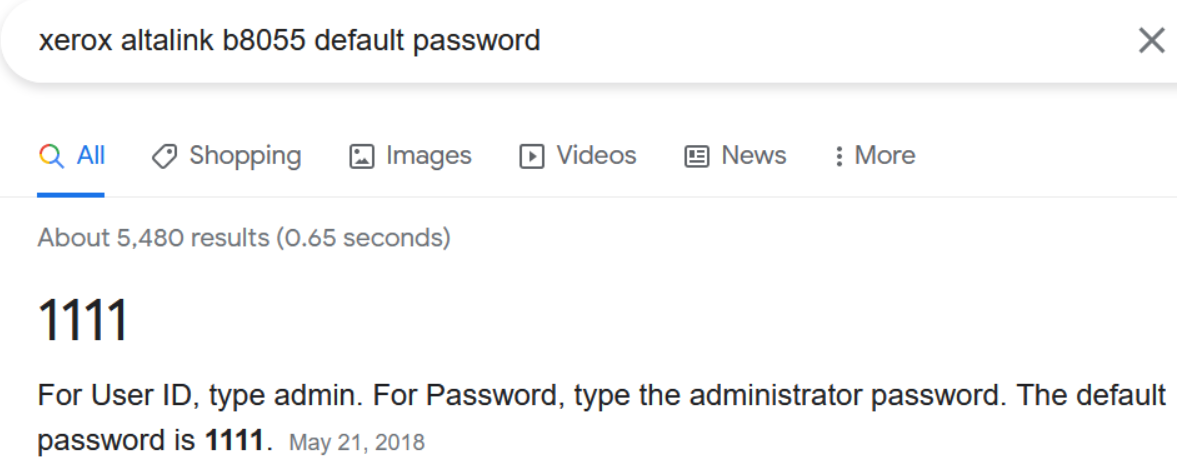This screenshot has width=1177, height=474.
Task: Click the magnifying glass icon of the All tab
Action: (51, 156)
